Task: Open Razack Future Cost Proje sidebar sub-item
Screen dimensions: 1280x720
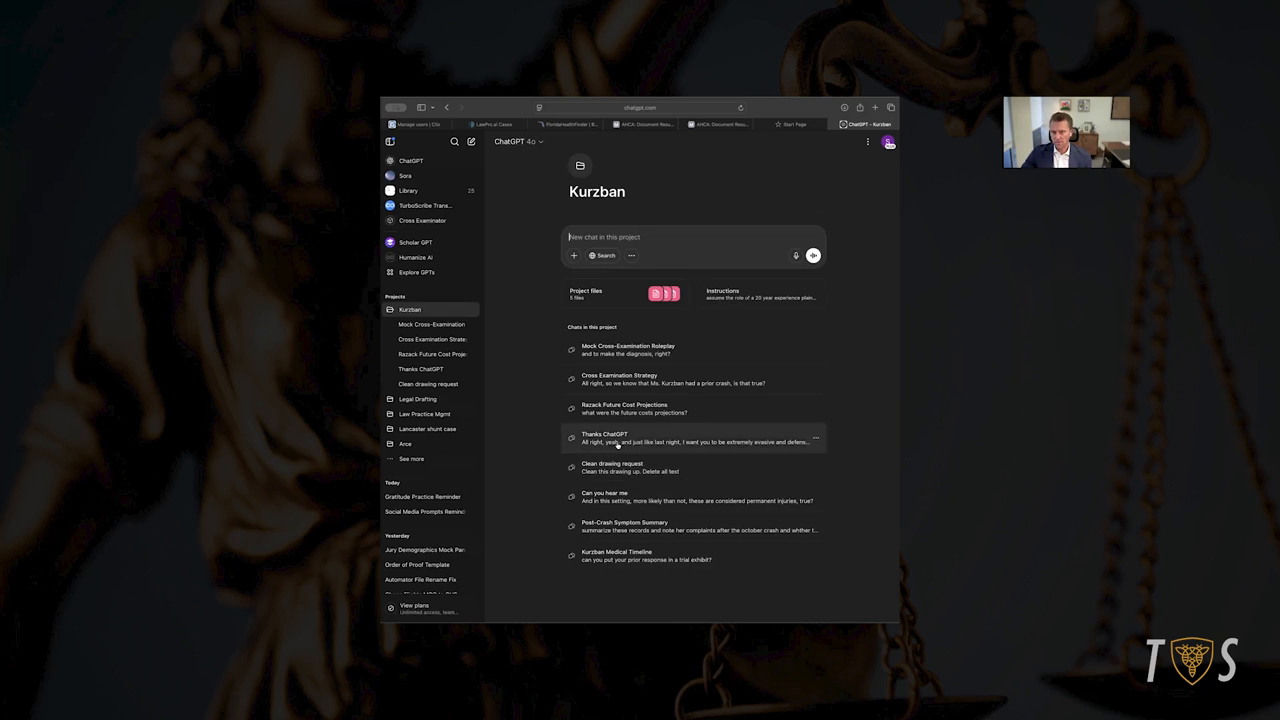Action: click(x=432, y=355)
